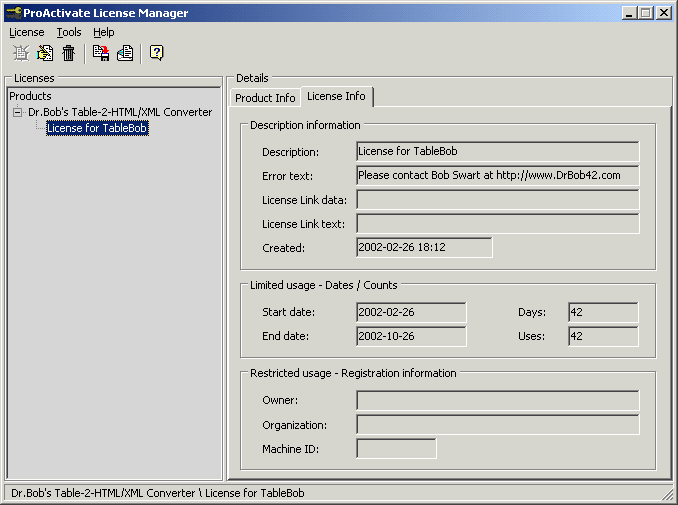Click the status bar path text
The image size is (678, 505).
coord(158,493)
